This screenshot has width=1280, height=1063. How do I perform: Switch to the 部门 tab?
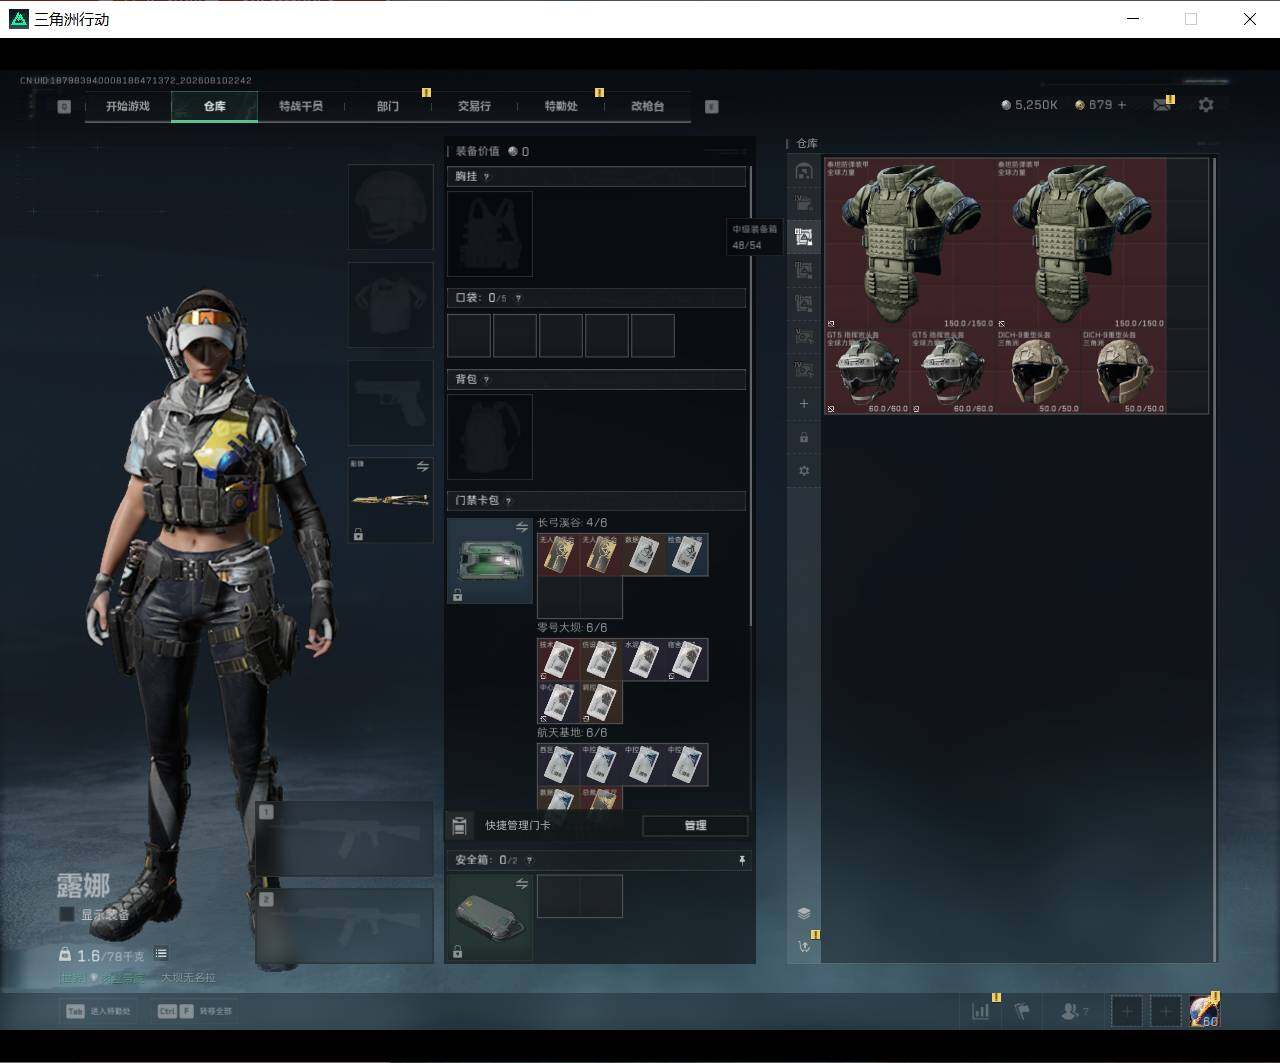pyautogui.click(x=388, y=106)
